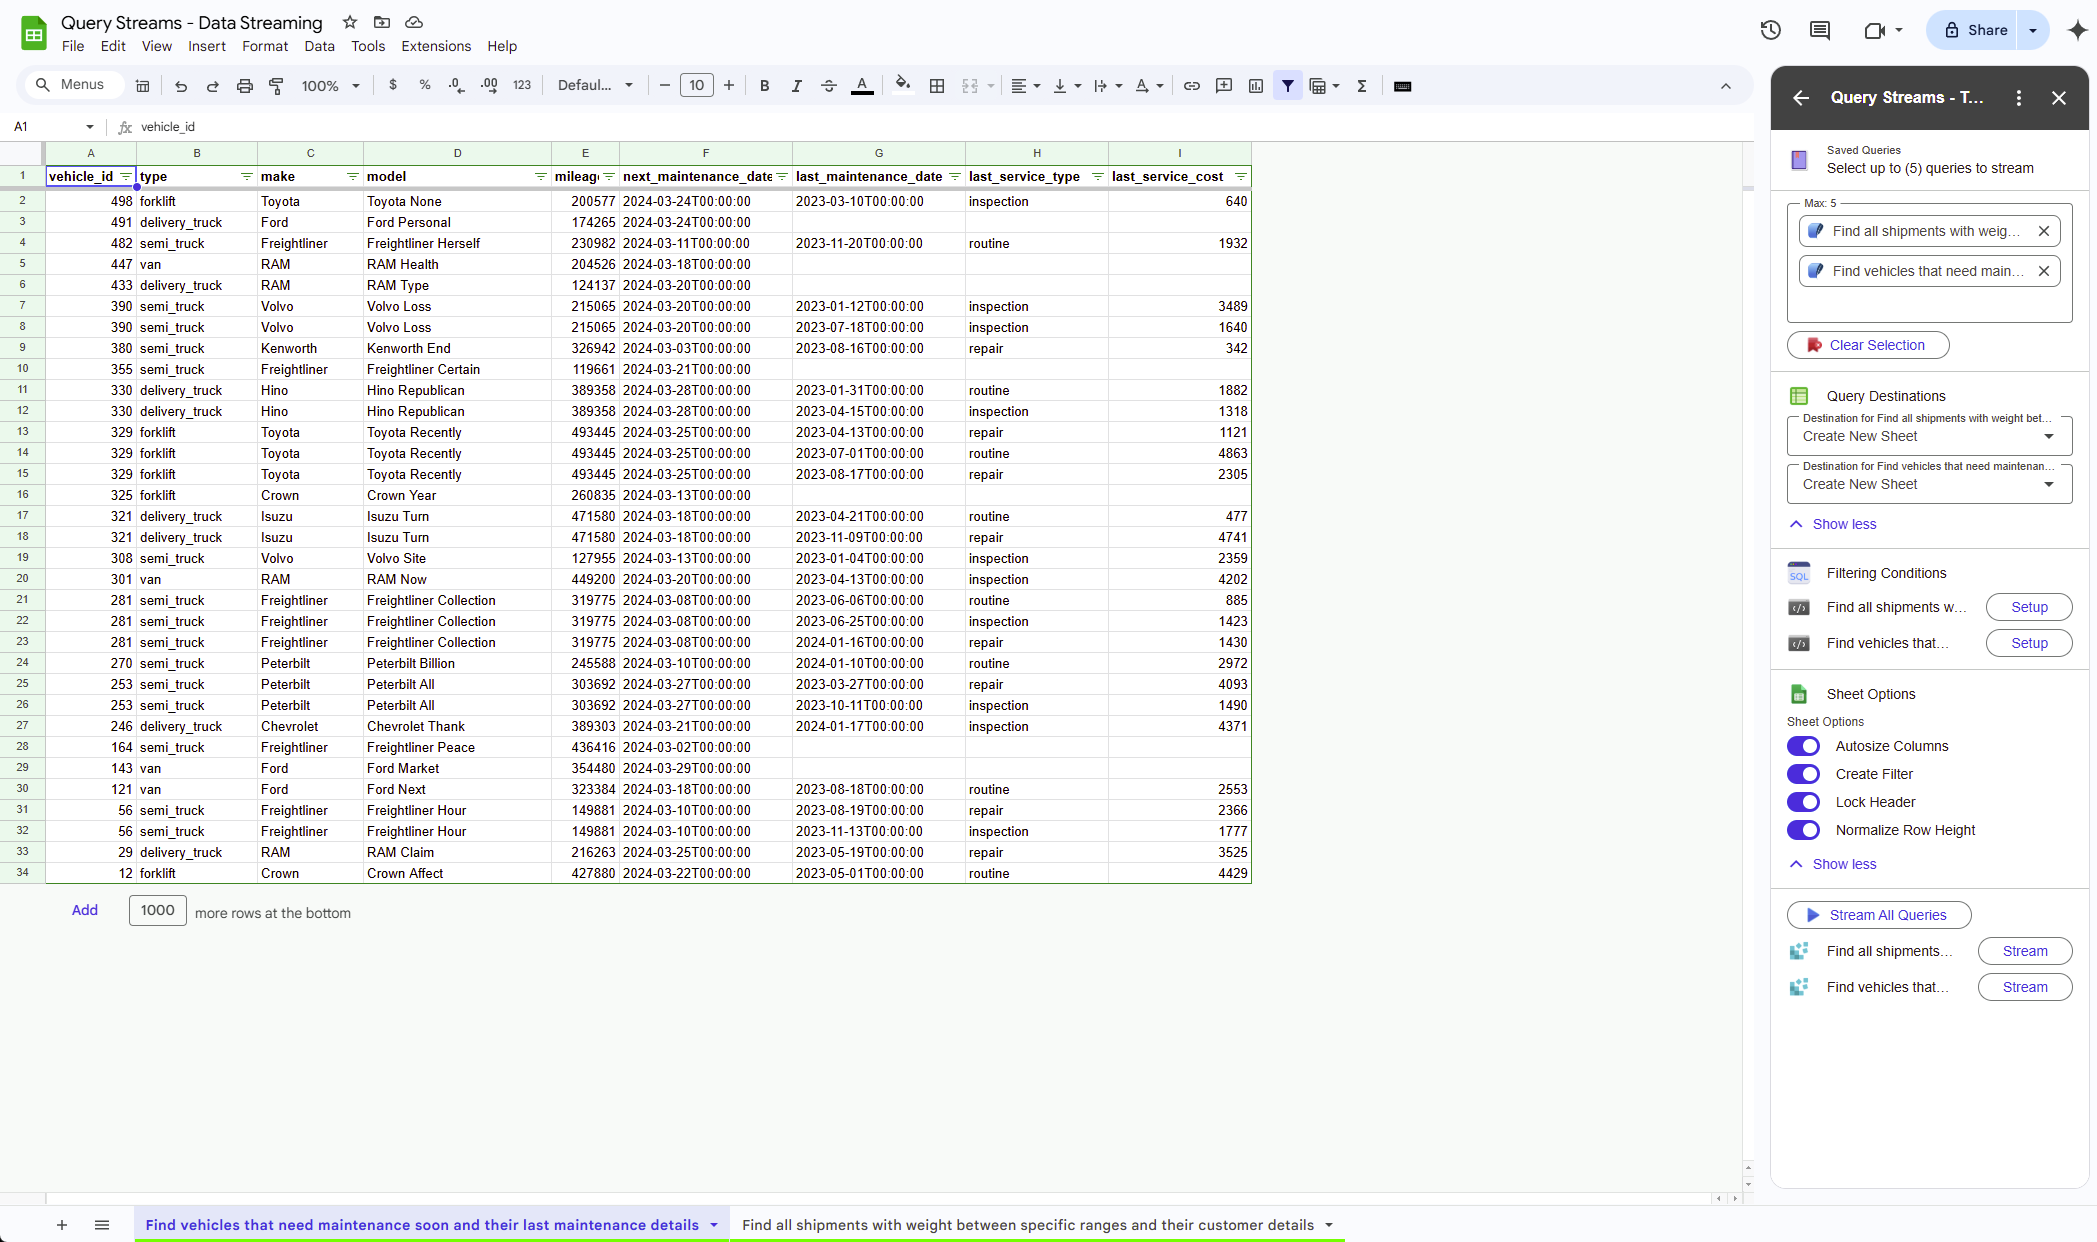Click the Clear Selection button

[1867, 345]
